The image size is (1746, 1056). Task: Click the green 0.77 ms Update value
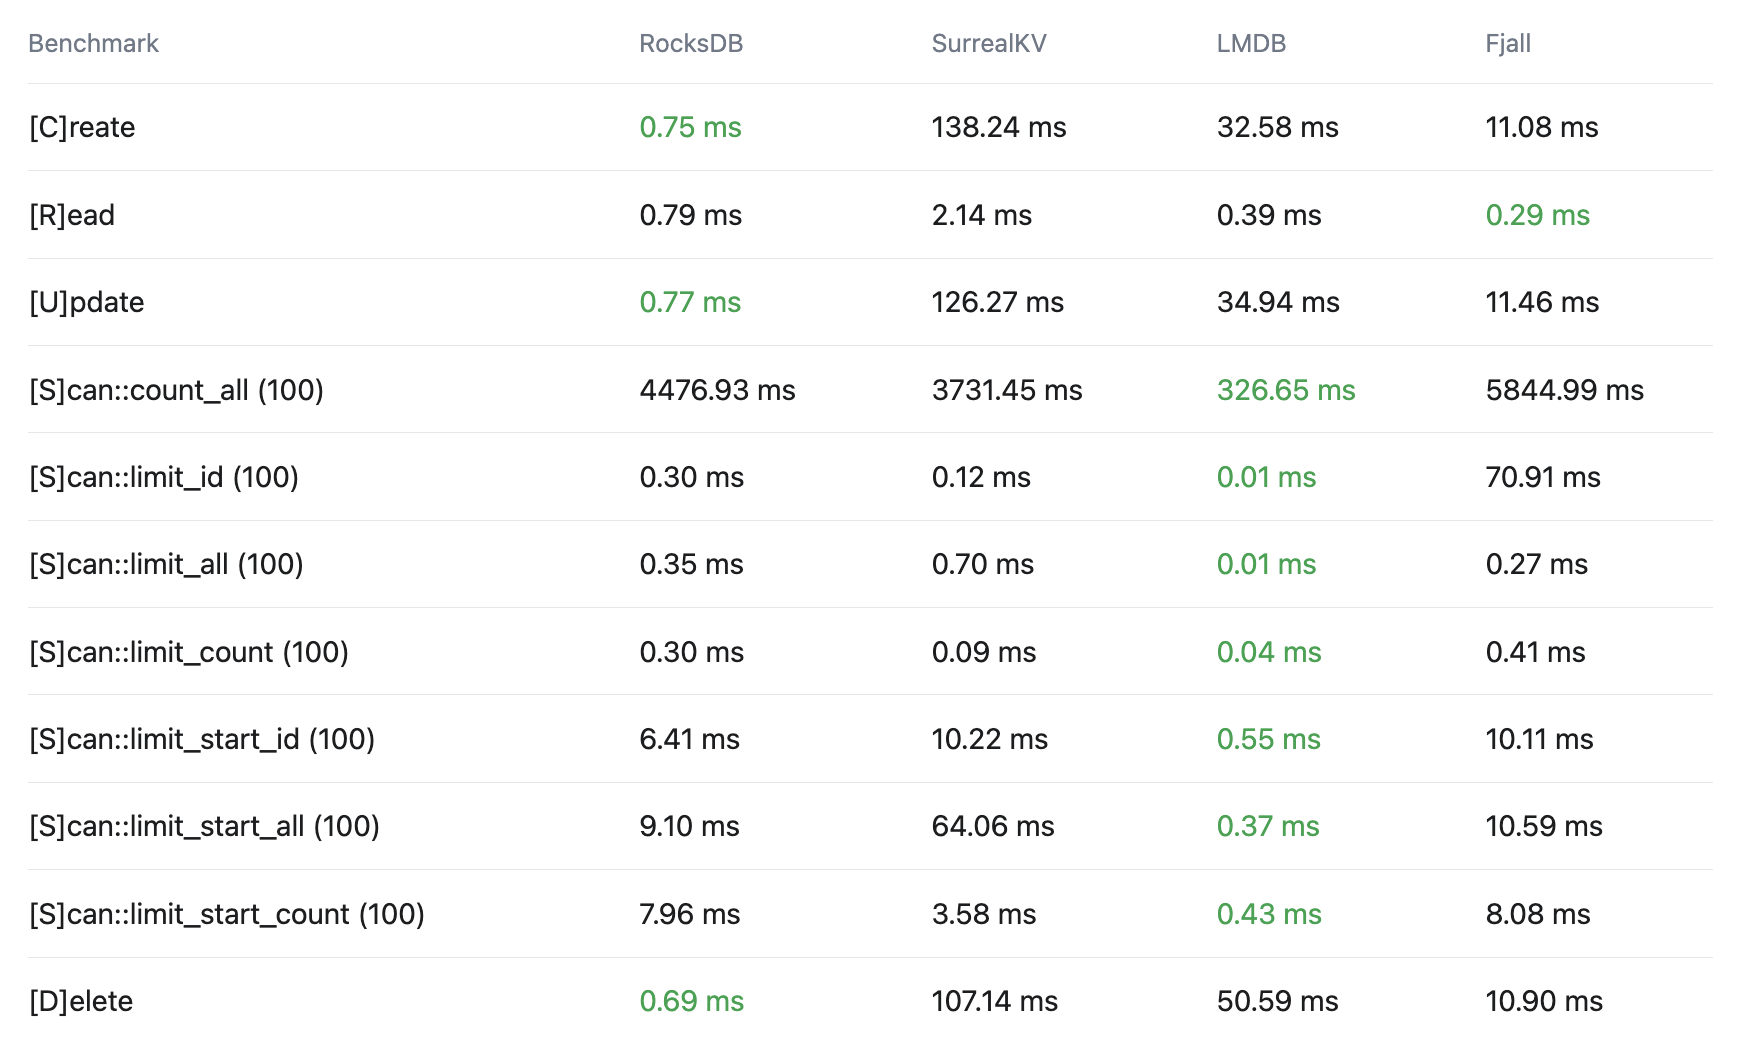691,302
